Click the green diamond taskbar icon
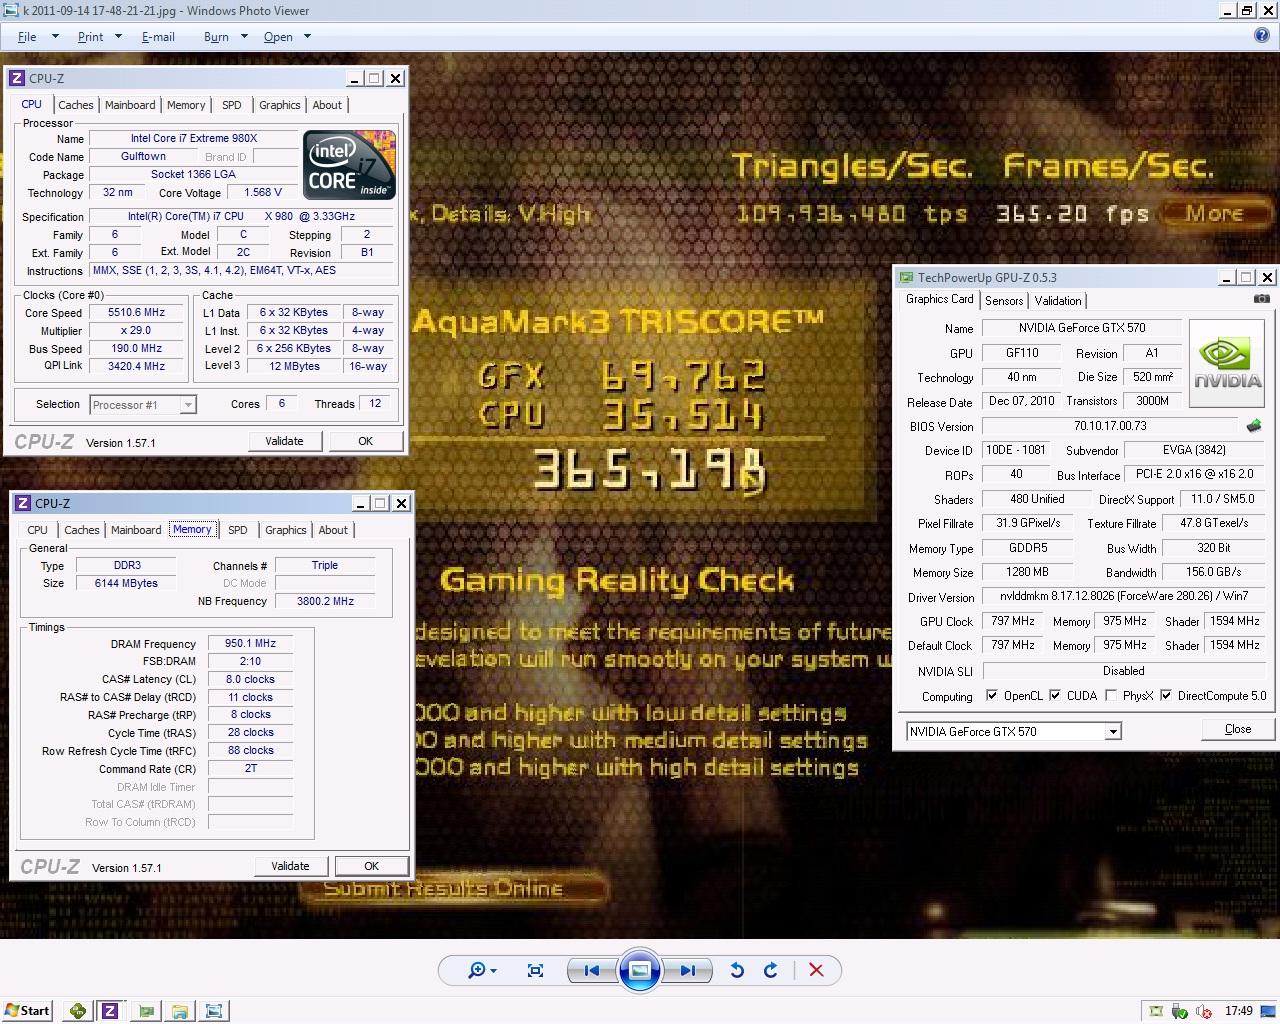The width and height of the screenshot is (1280, 1024). [77, 1011]
